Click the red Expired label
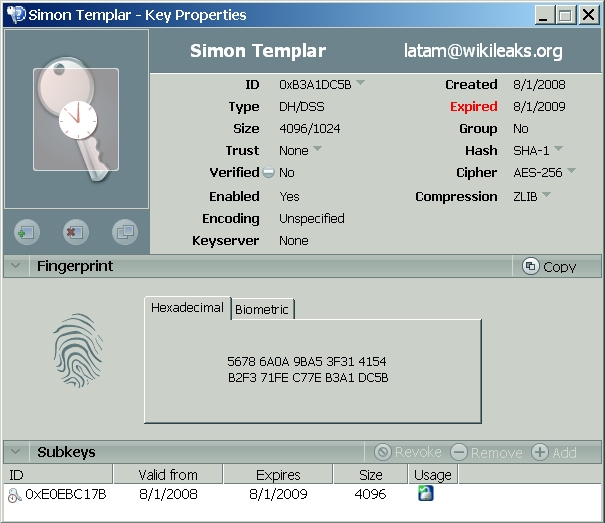The image size is (605, 523). (x=473, y=107)
